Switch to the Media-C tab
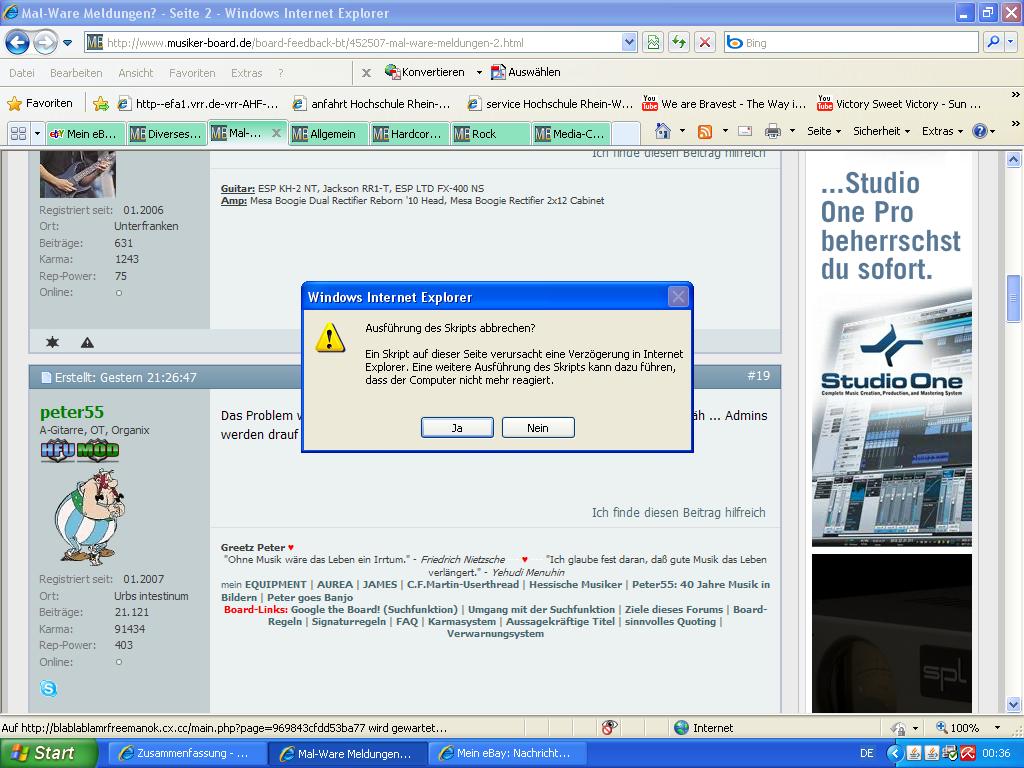The width and height of the screenshot is (1024, 768). [x=571, y=134]
